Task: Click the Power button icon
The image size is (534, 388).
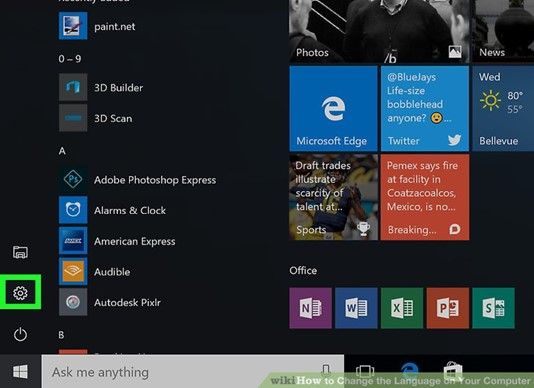Action: tap(20, 334)
